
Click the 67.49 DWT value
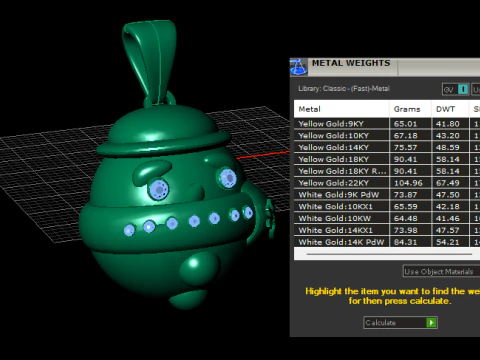click(448, 183)
